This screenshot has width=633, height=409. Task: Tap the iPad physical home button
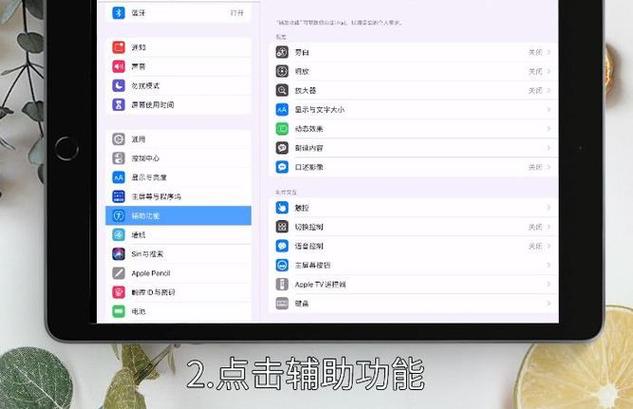coord(67,148)
